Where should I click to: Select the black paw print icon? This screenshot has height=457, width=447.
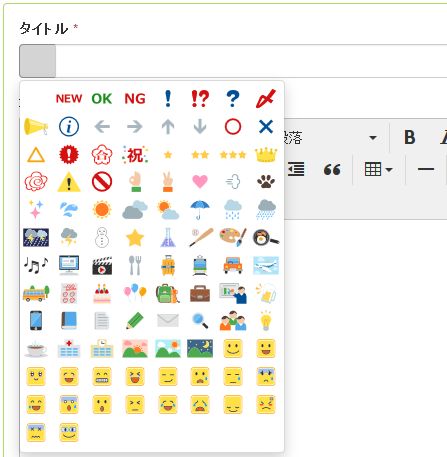pos(266,182)
